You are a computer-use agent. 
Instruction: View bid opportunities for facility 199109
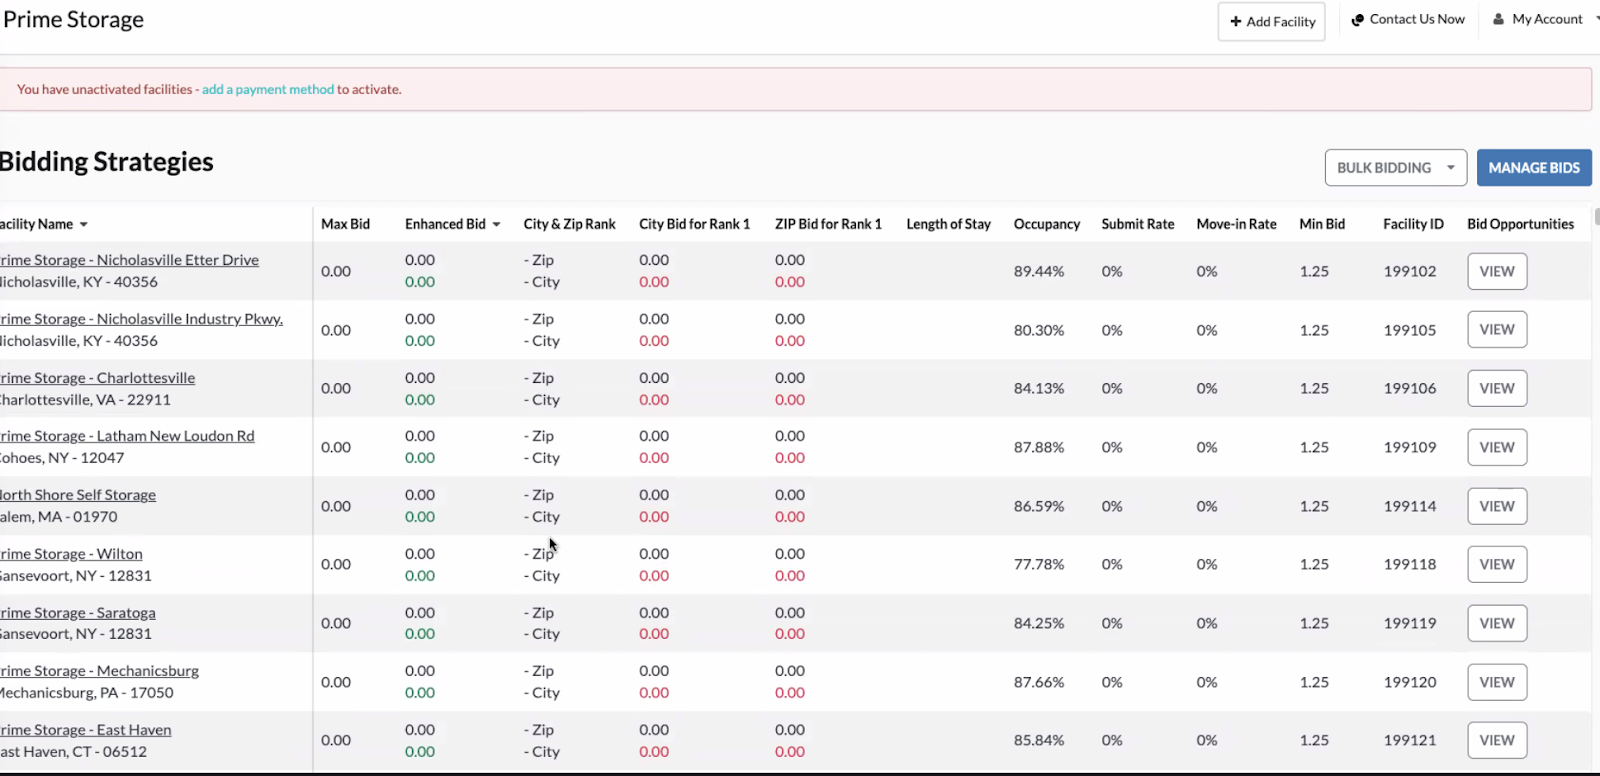point(1497,447)
